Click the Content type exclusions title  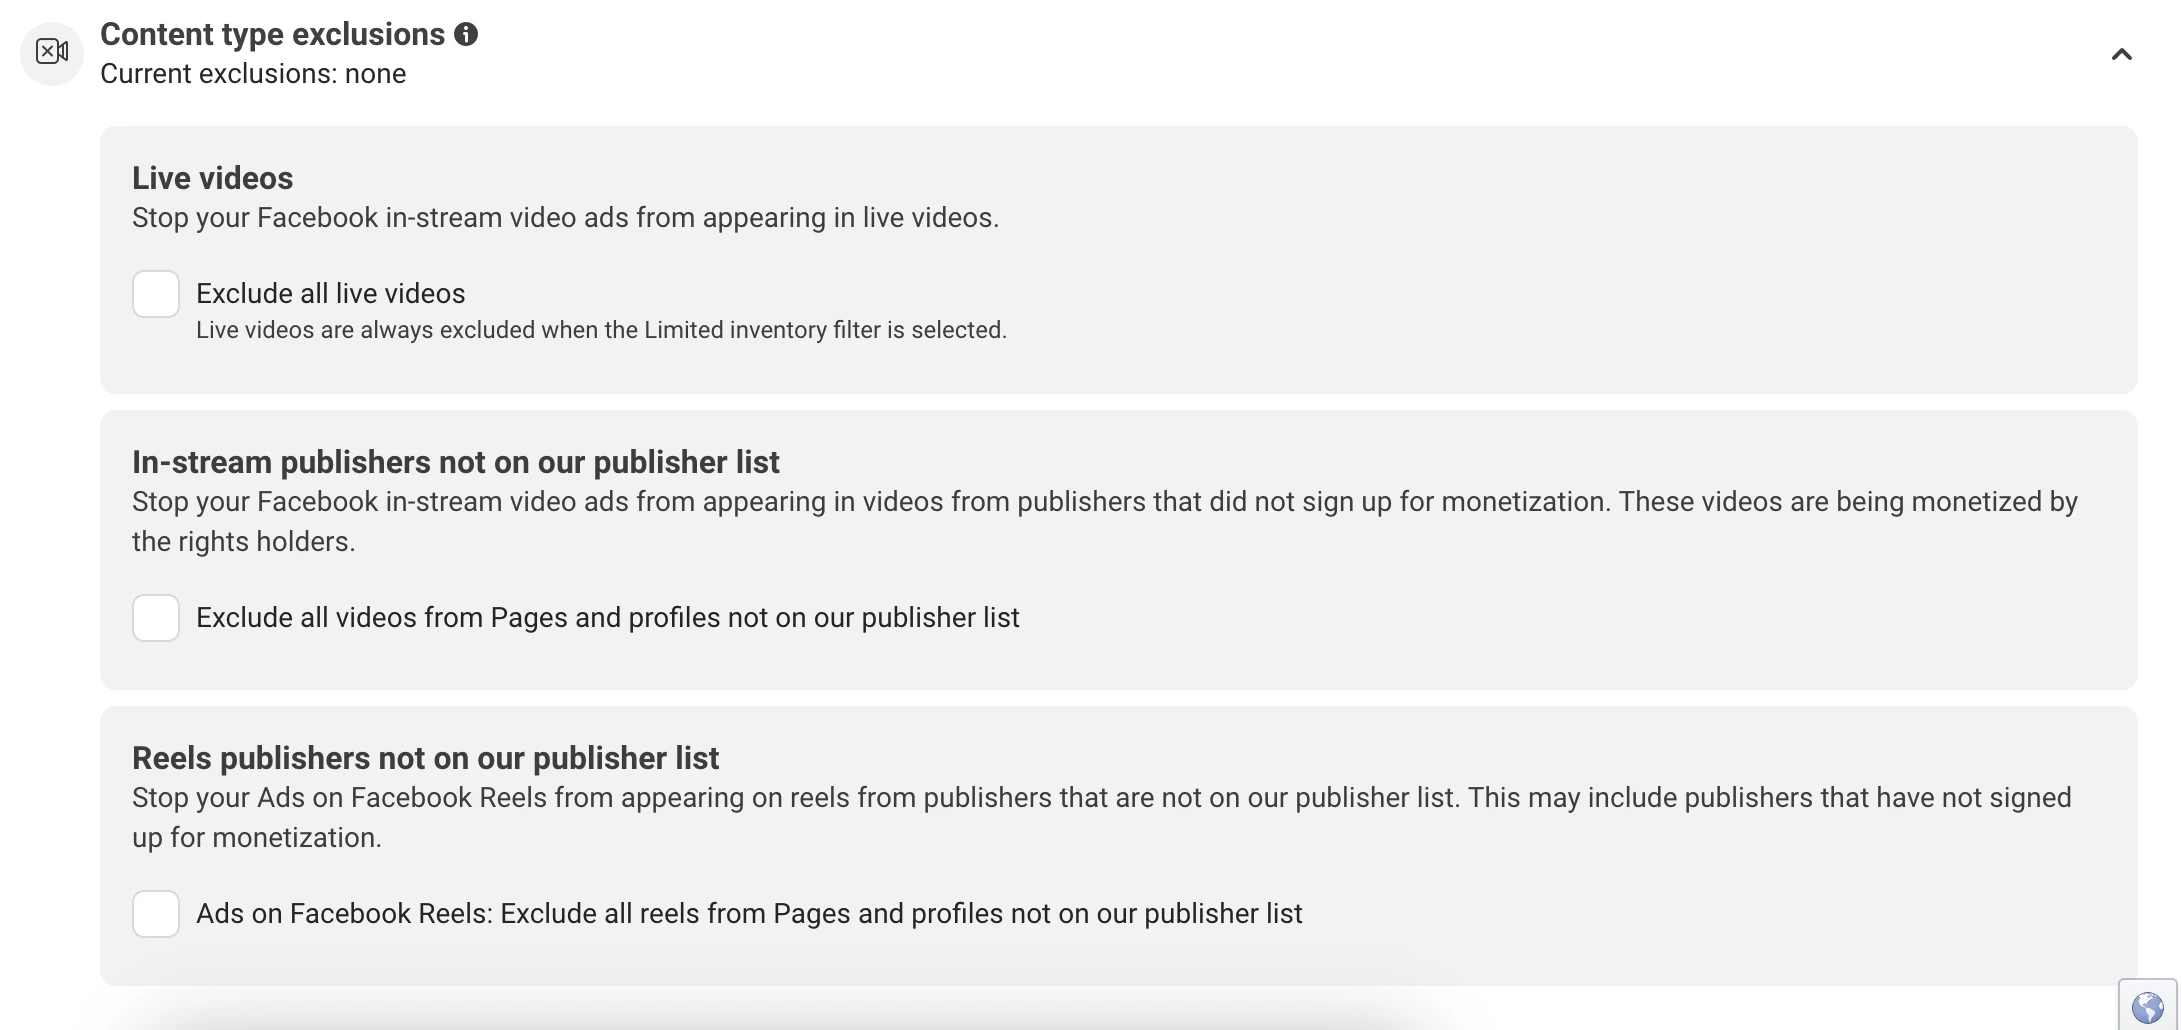tap(271, 33)
